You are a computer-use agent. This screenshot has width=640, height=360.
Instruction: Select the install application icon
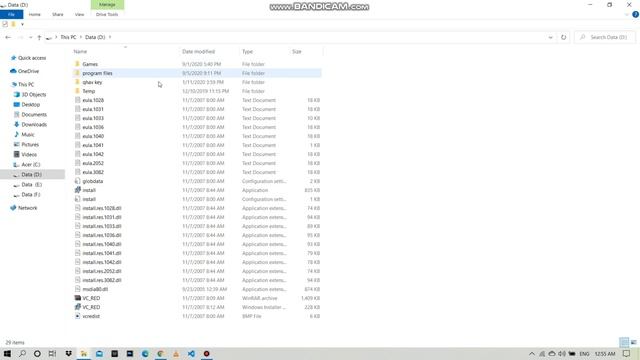[78, 190]
